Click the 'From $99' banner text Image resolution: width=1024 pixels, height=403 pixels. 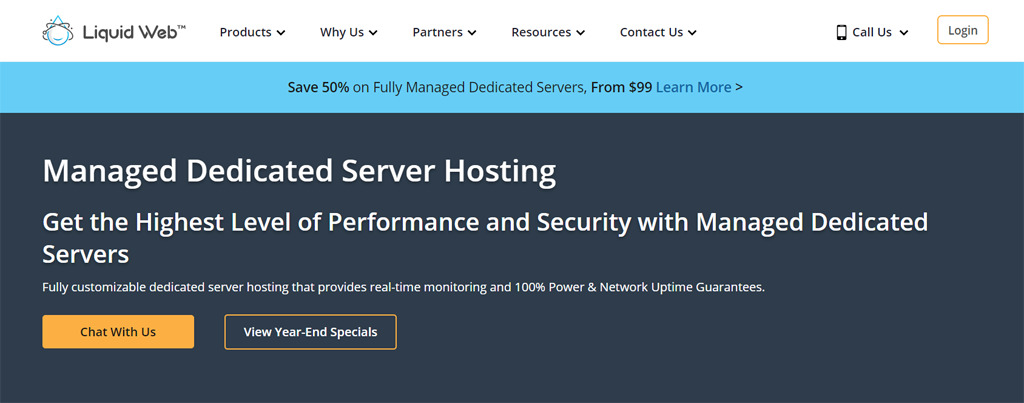(x=621, y=87)
